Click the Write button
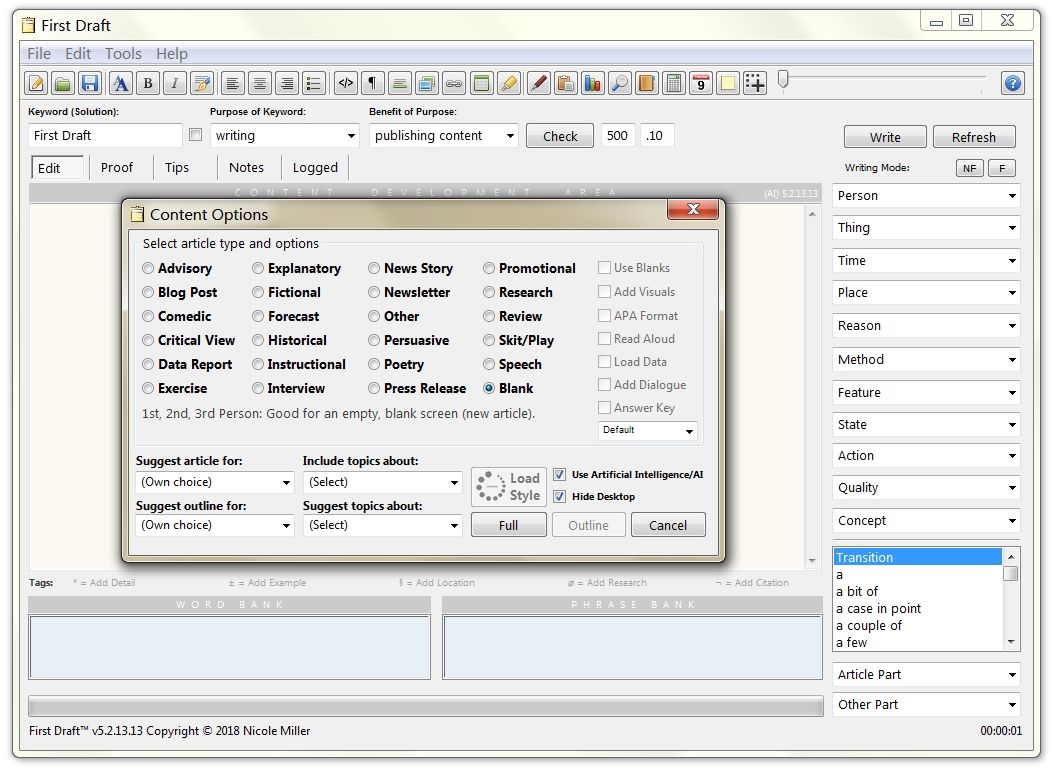 point(885,137)
